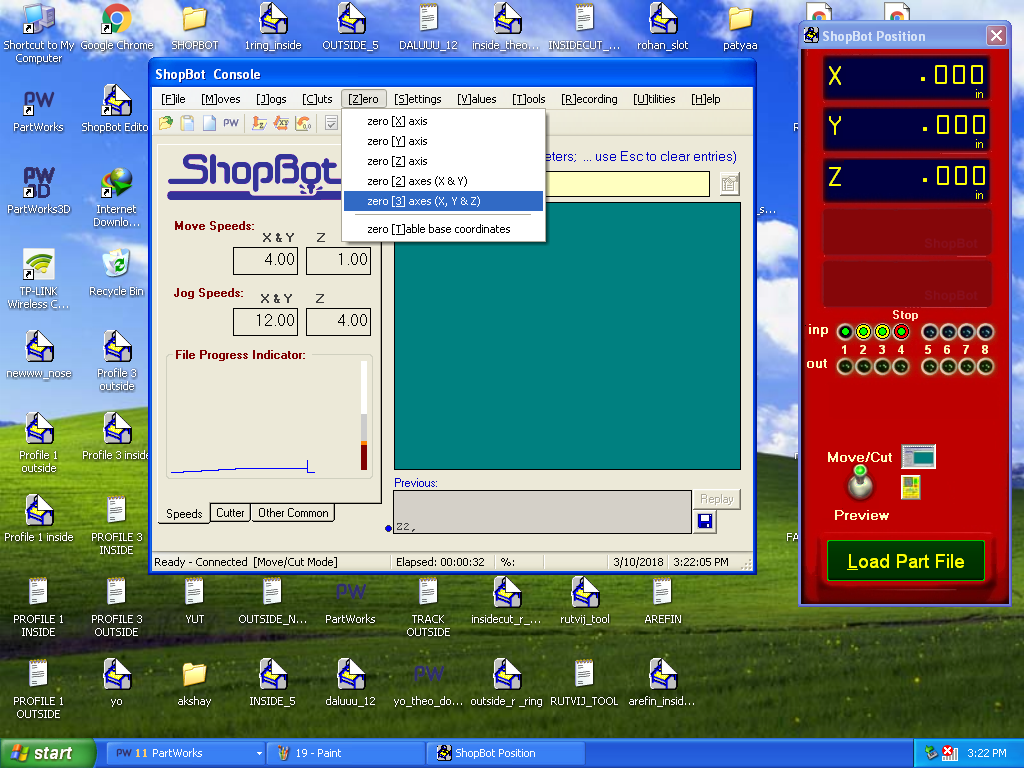
Task: Choose zero [2] axes (X & Y)
Action: [443, 181]
